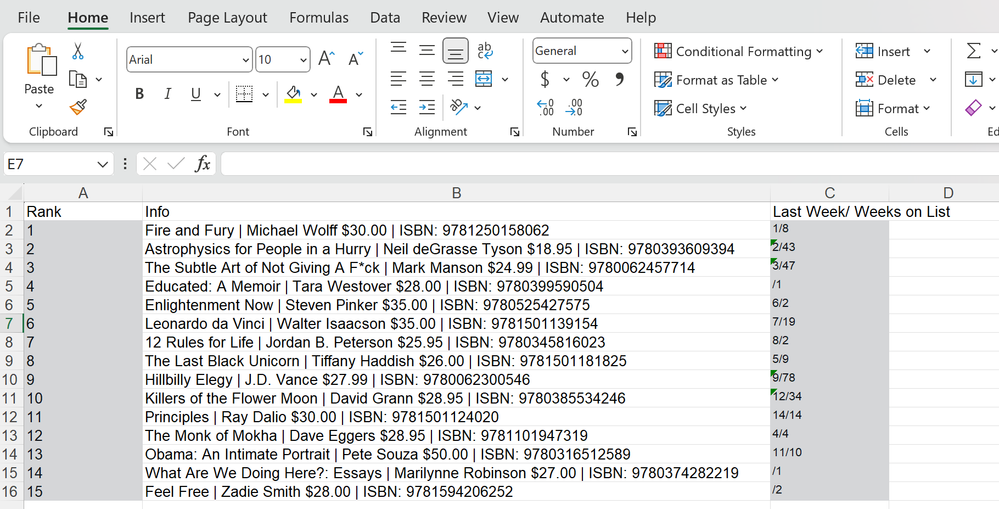Screen dimensions: 999x509
Task: Select the row 7 header
Action: click(x=11, y=324)
